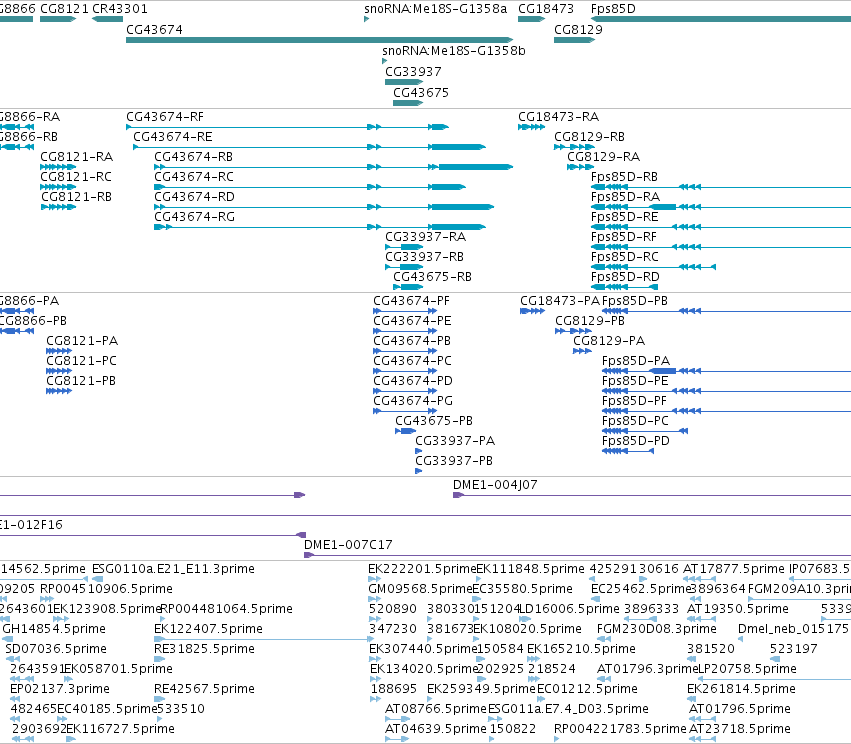851x744 pixels.
Task: Open EST ESG0110a.E21_E11.3prime
Action: (x=173, y=569)
